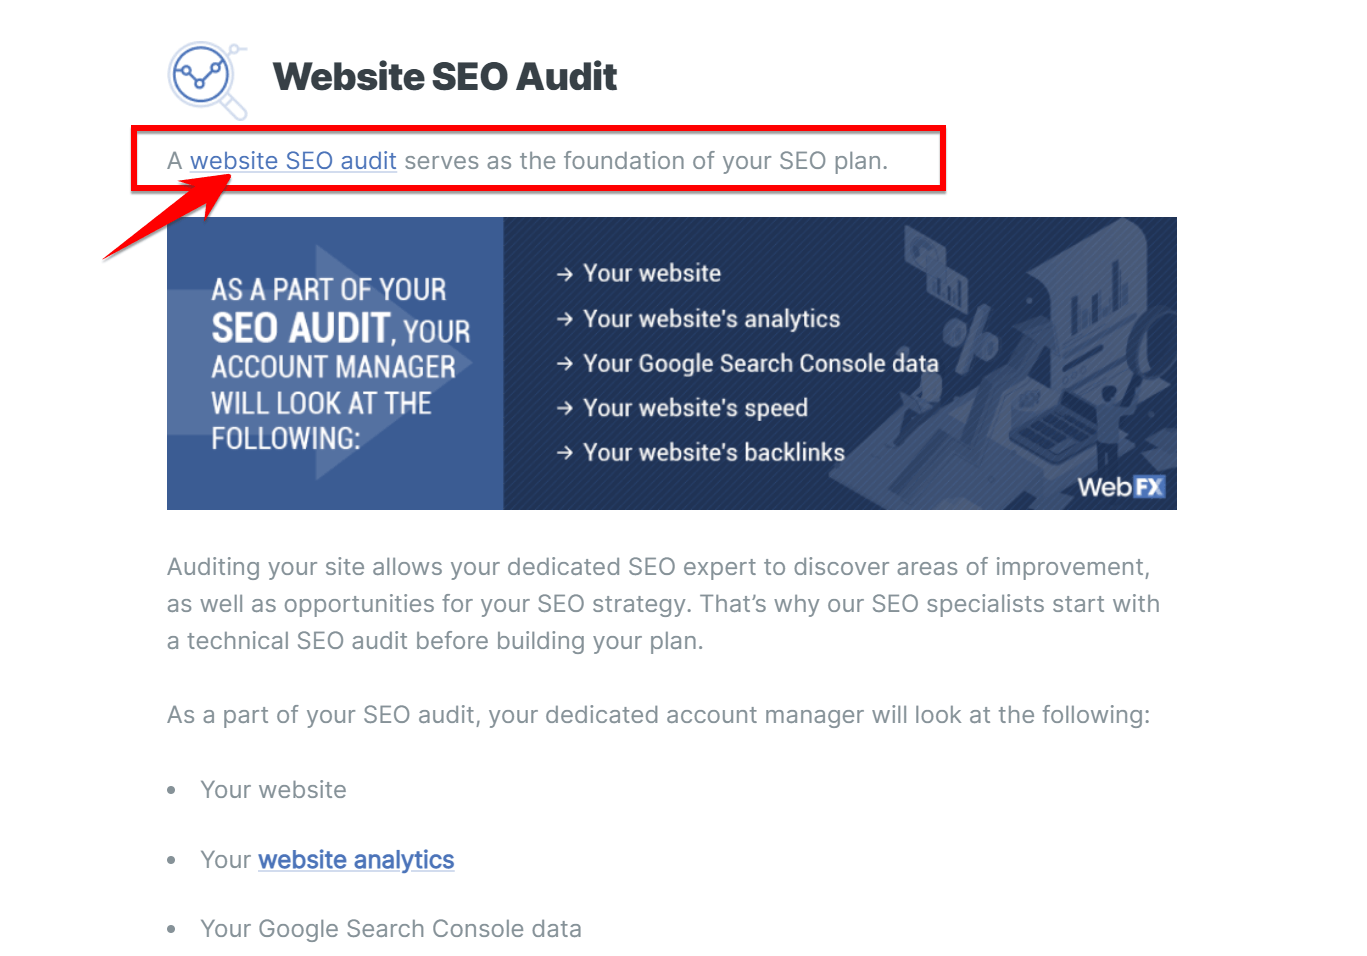
Task: Click the 'Your website' bullet list item
Action: 273,790
